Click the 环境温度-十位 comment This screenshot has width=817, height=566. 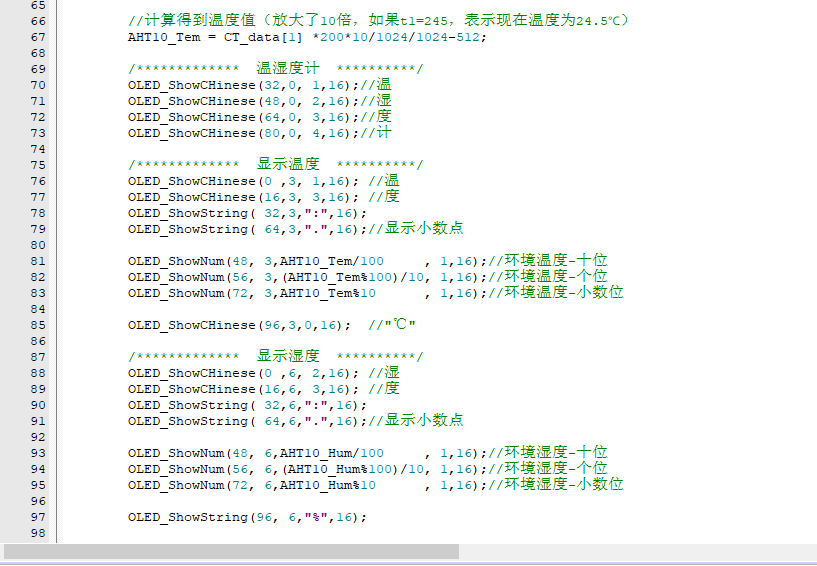[x=548, y=261]
